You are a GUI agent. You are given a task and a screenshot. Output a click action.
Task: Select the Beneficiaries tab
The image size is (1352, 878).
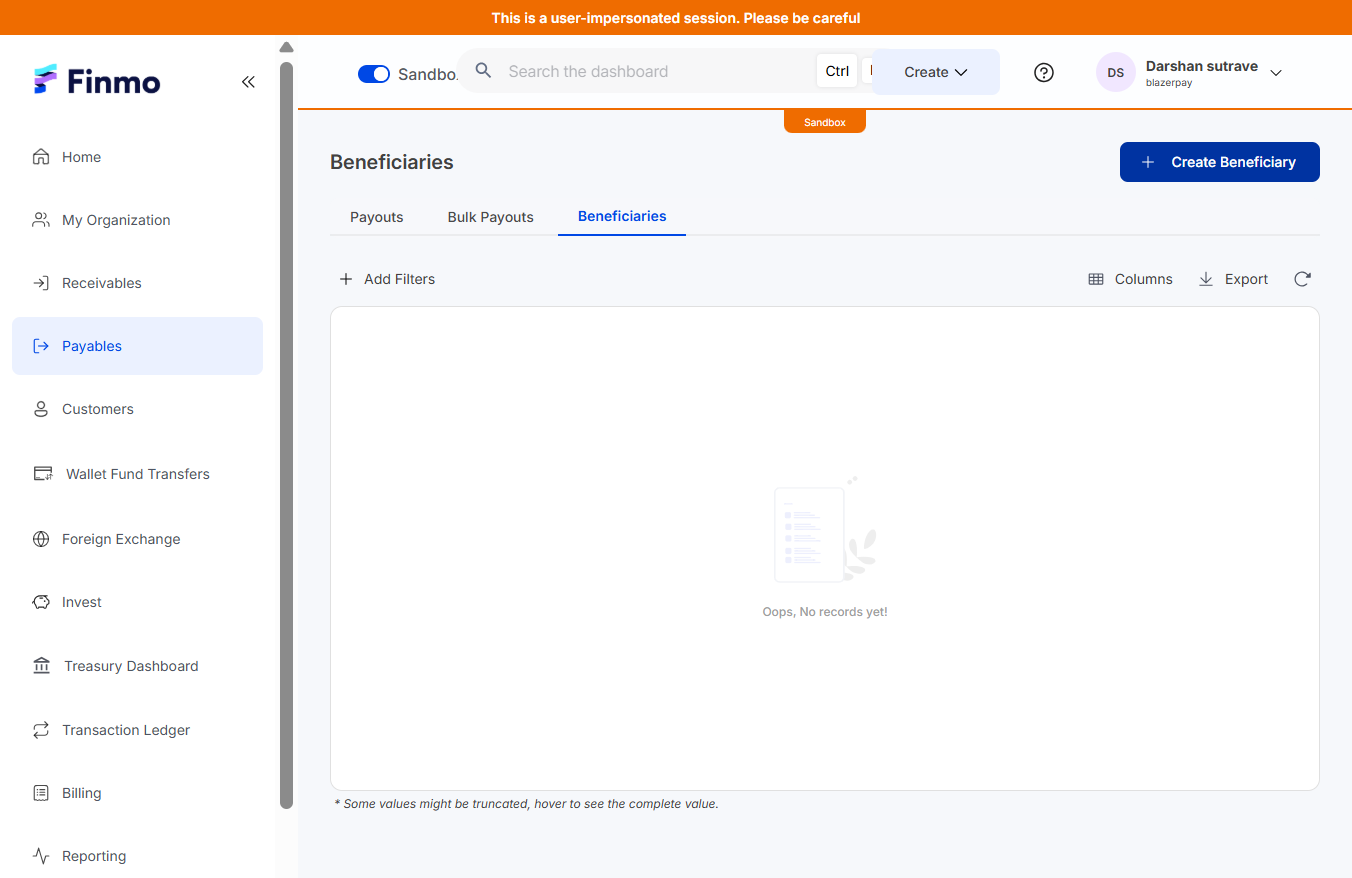[622, 216]
